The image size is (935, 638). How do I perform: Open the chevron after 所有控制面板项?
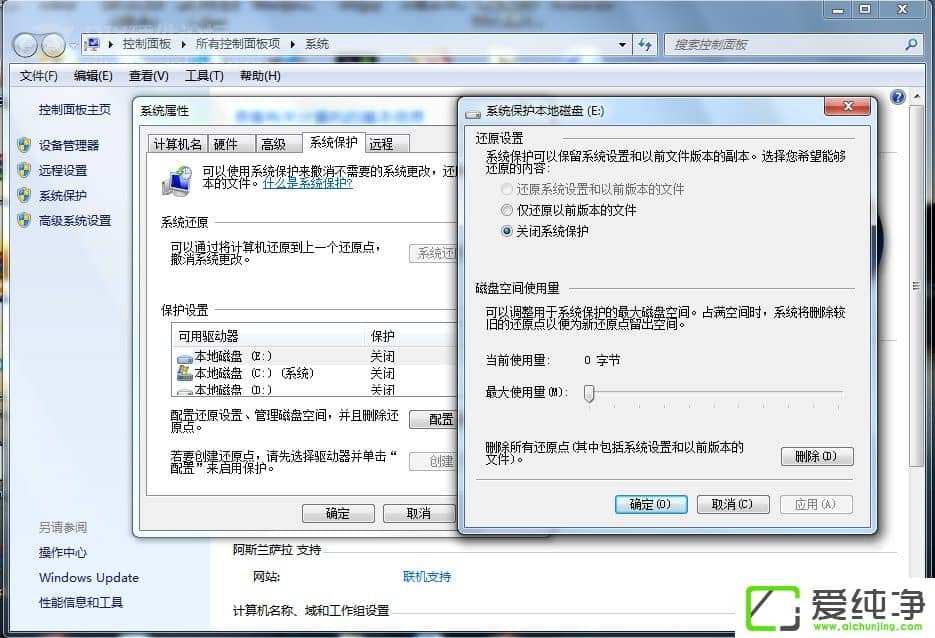click(x=293, y=44)
